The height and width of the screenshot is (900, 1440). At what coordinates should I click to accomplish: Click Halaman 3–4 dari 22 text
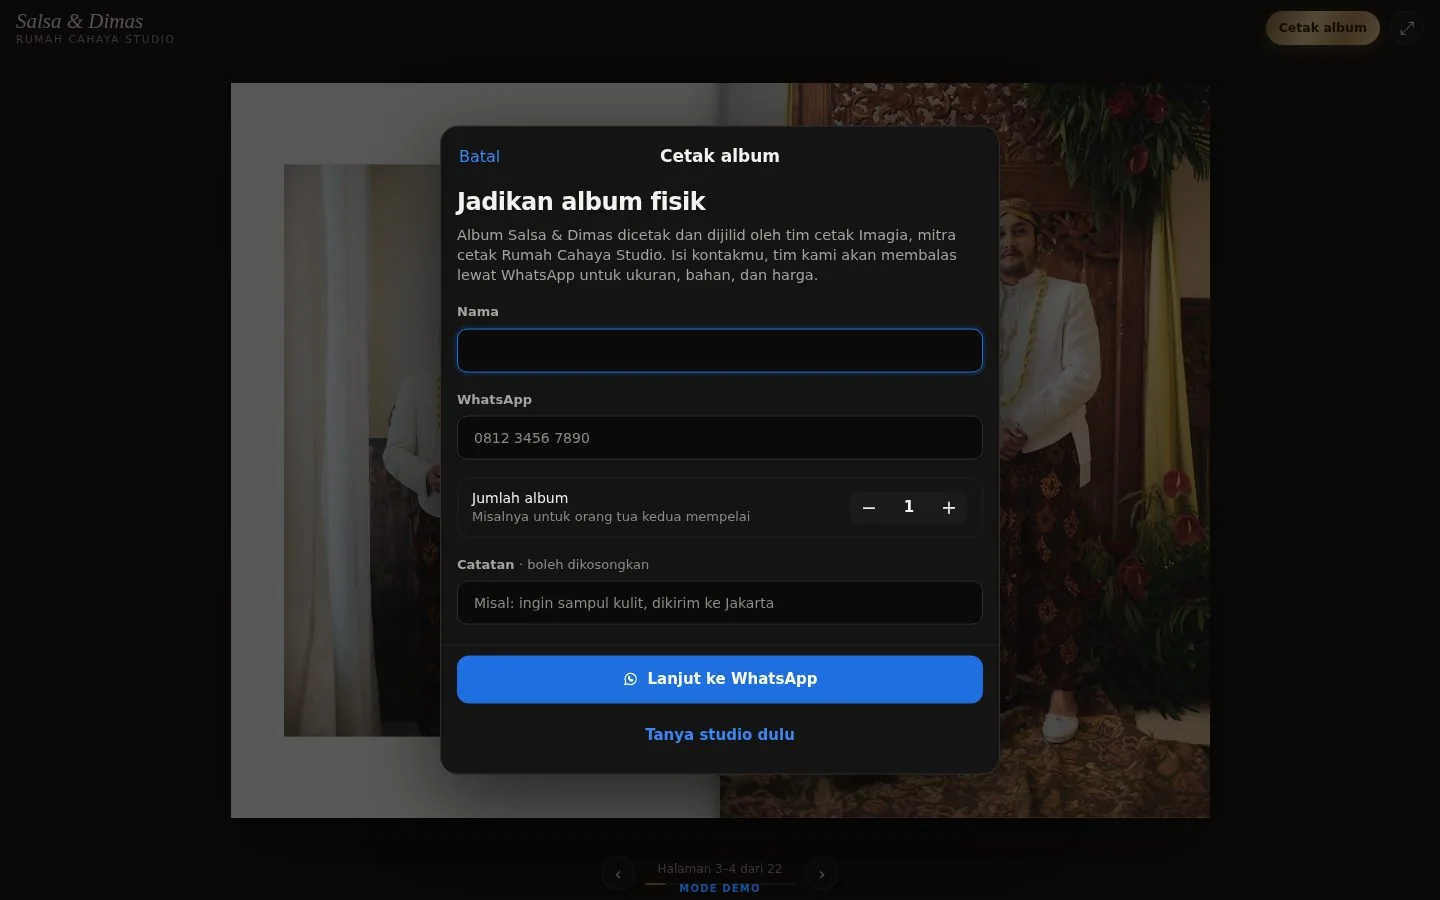[x=720, y=869]
